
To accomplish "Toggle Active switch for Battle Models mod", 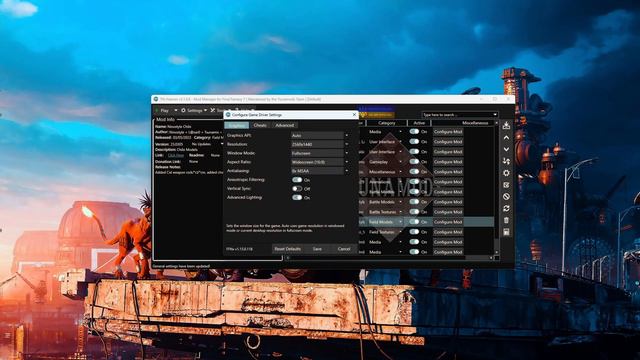I will point(414,202).
